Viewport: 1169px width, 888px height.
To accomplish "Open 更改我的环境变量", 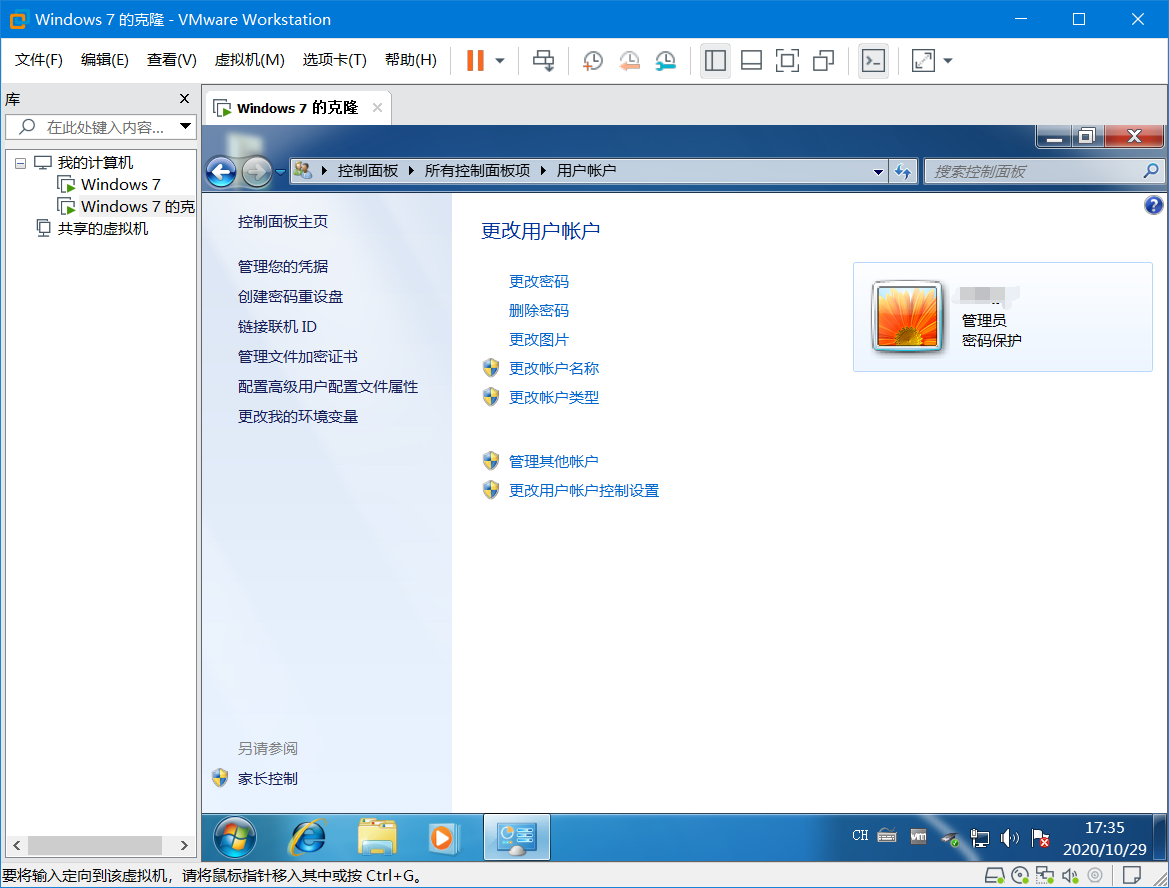I will pos(297,416).
